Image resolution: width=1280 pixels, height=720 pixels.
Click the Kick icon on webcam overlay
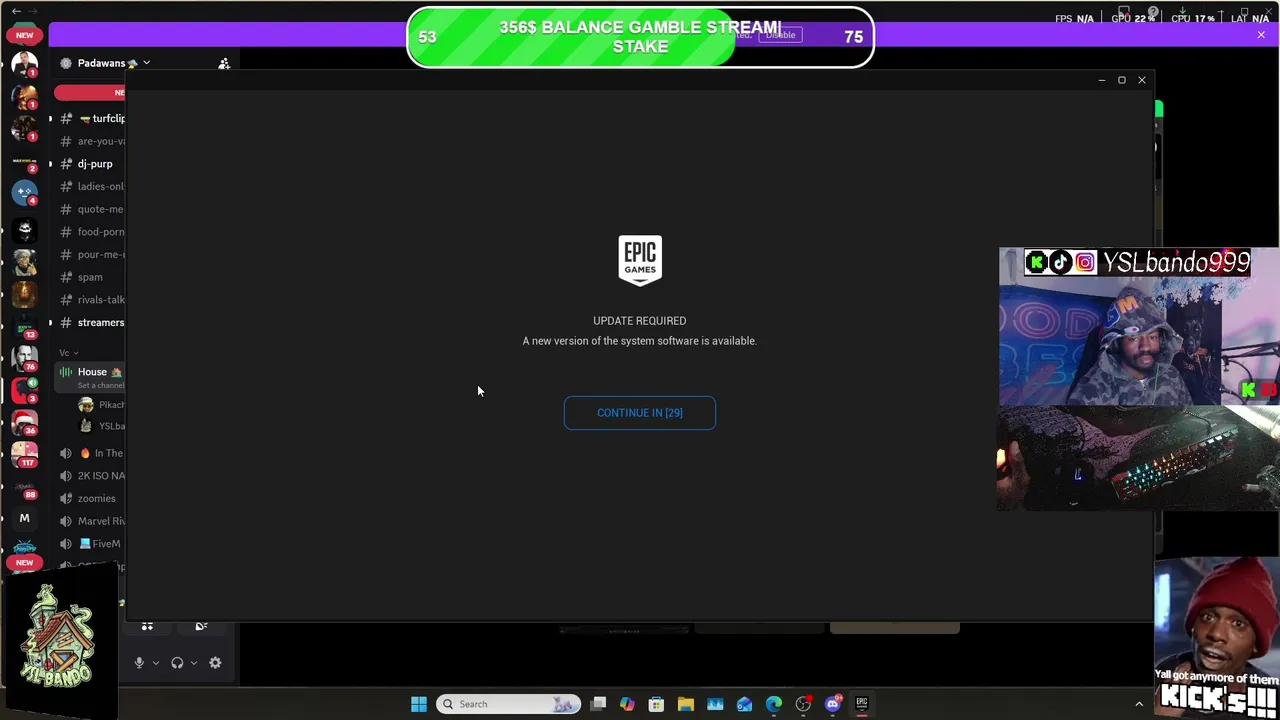coord(1036,263)
